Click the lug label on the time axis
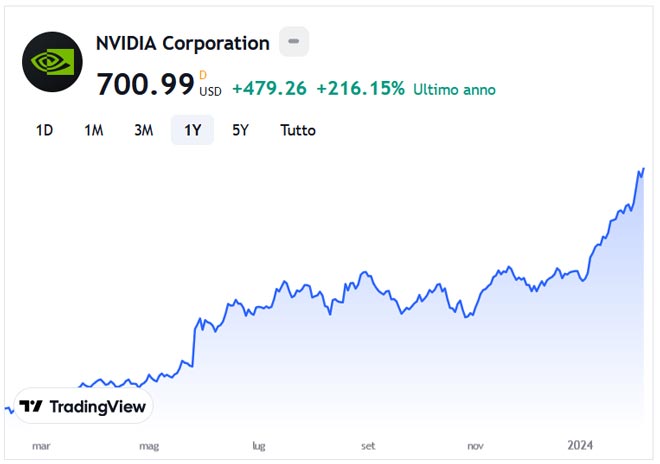Image resolution: width=660 pixels, height=464 pixels. click(x=259, y=446)
